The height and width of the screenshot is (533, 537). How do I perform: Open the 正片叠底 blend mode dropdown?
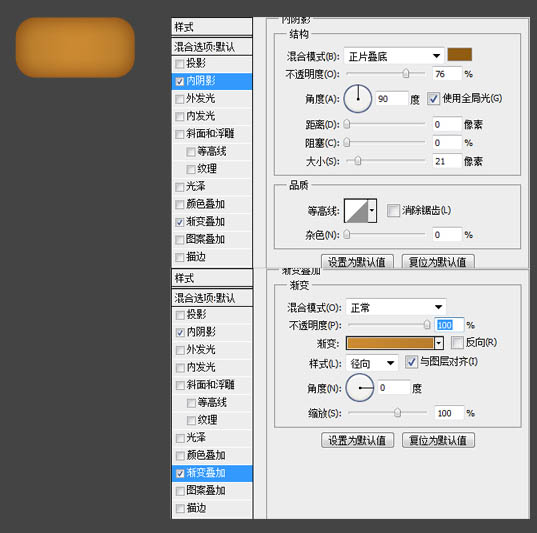[x=394, y=56]
